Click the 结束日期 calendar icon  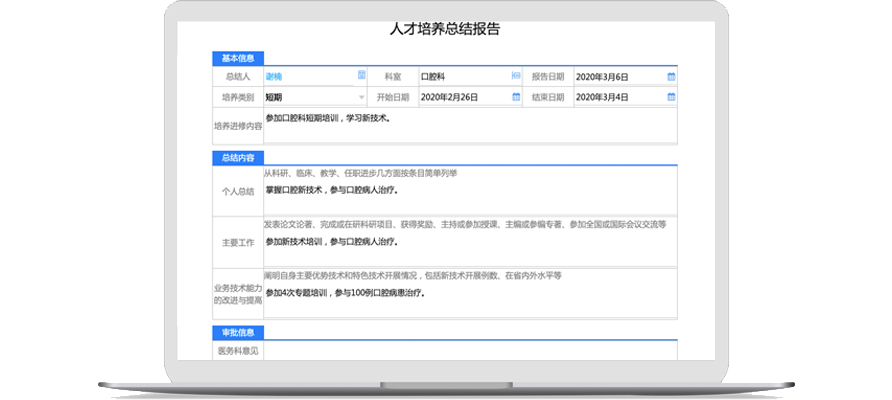[671, 97]
